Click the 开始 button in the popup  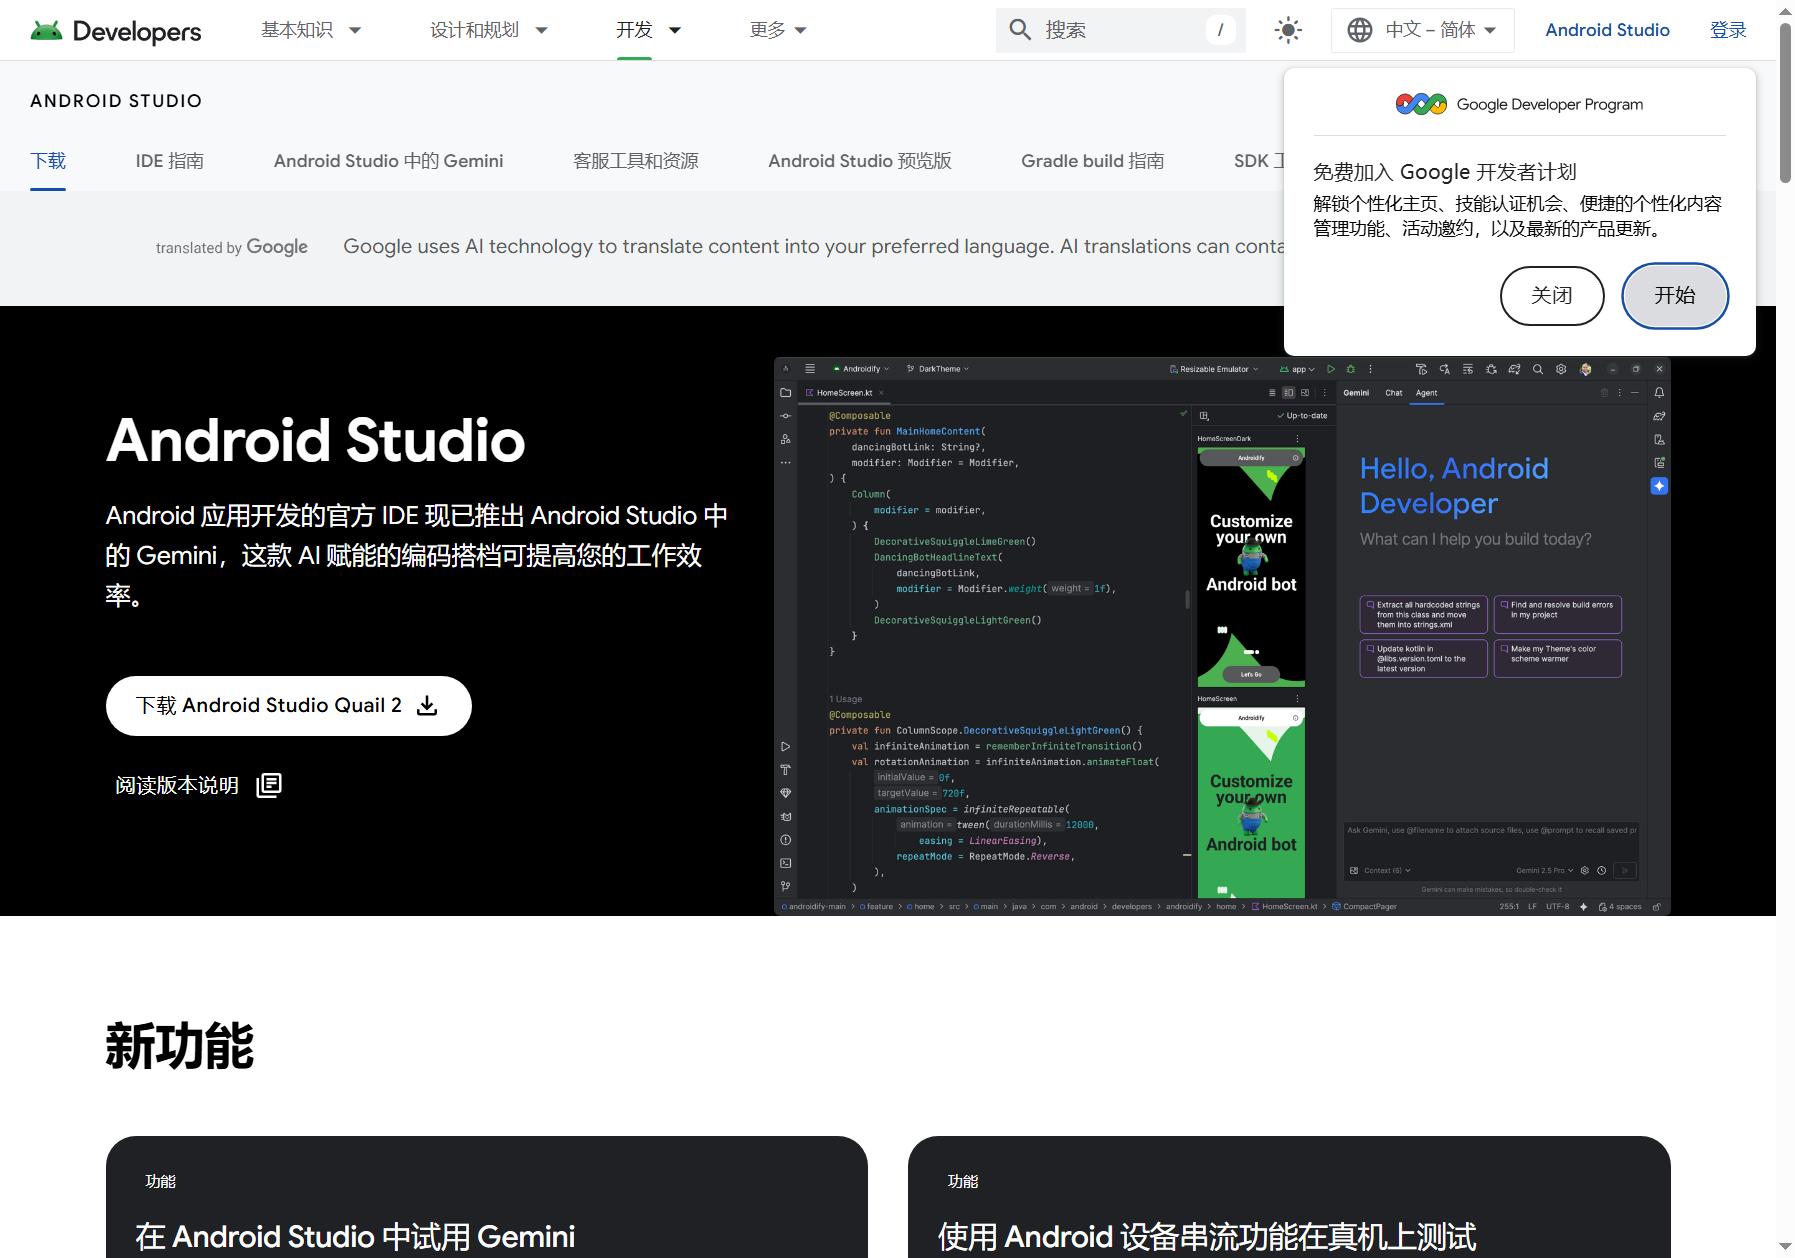tap(1675, 296)
